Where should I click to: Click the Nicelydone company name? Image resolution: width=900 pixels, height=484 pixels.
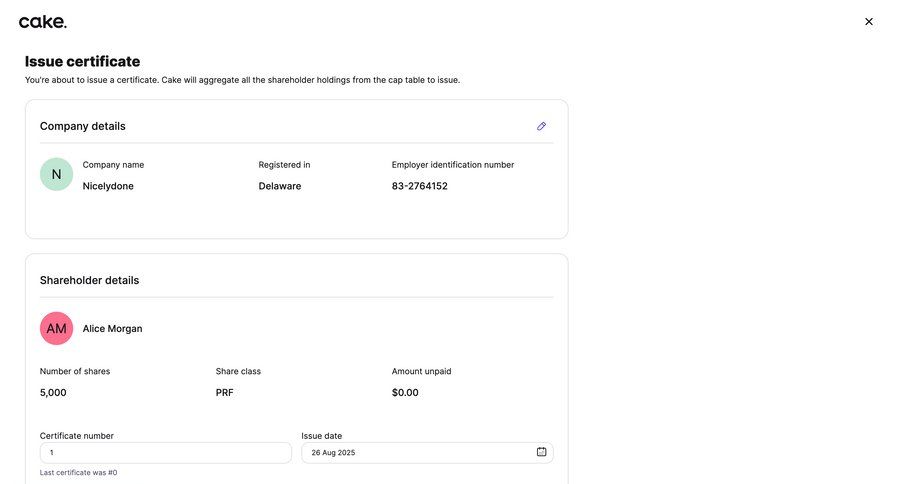tap(108, 186)
